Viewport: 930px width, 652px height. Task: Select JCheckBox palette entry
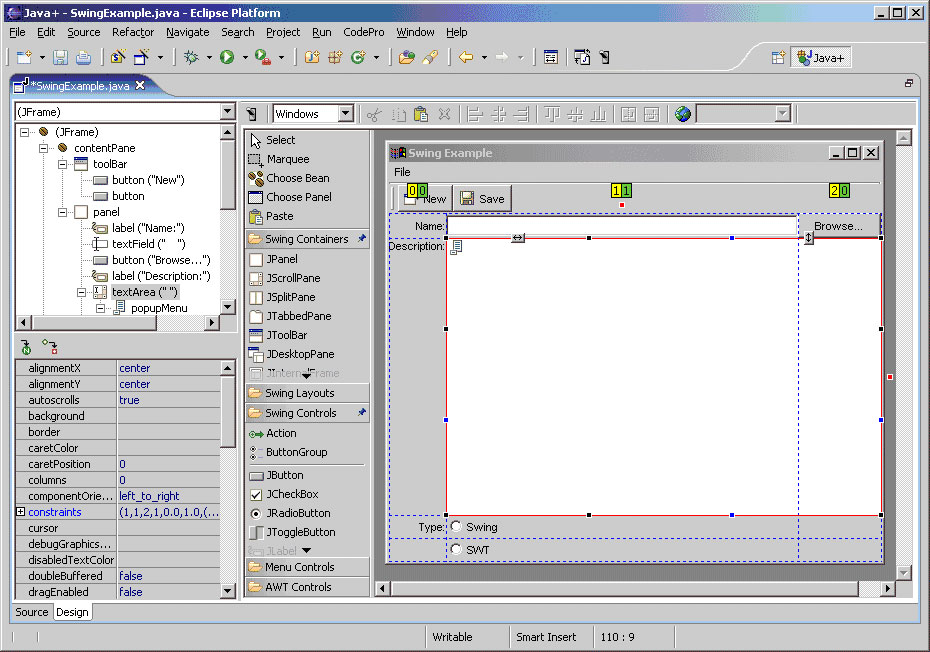click(284, 494)
